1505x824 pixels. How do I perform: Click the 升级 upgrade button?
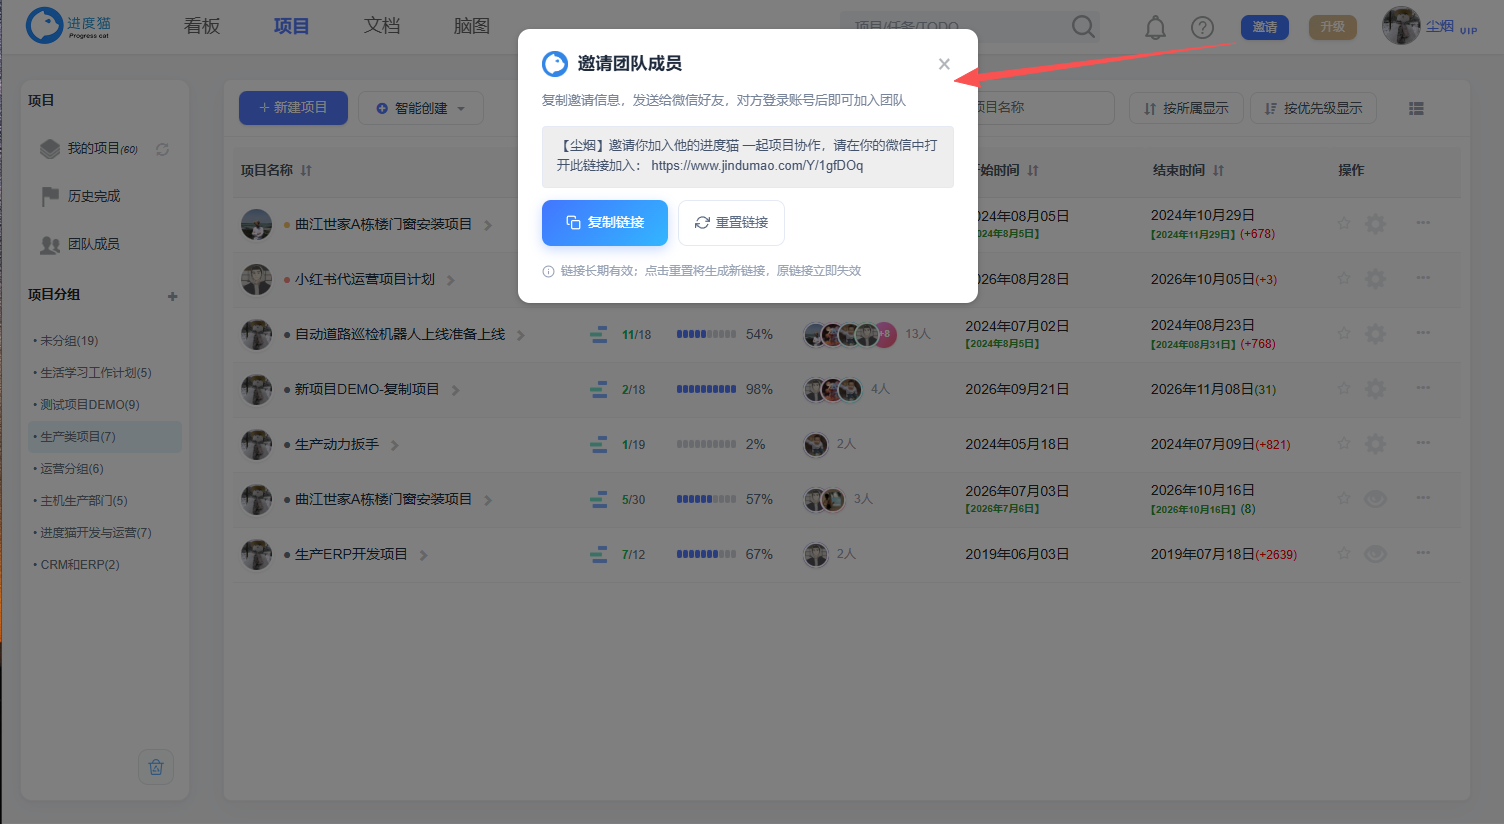[x=1333, y=27]
